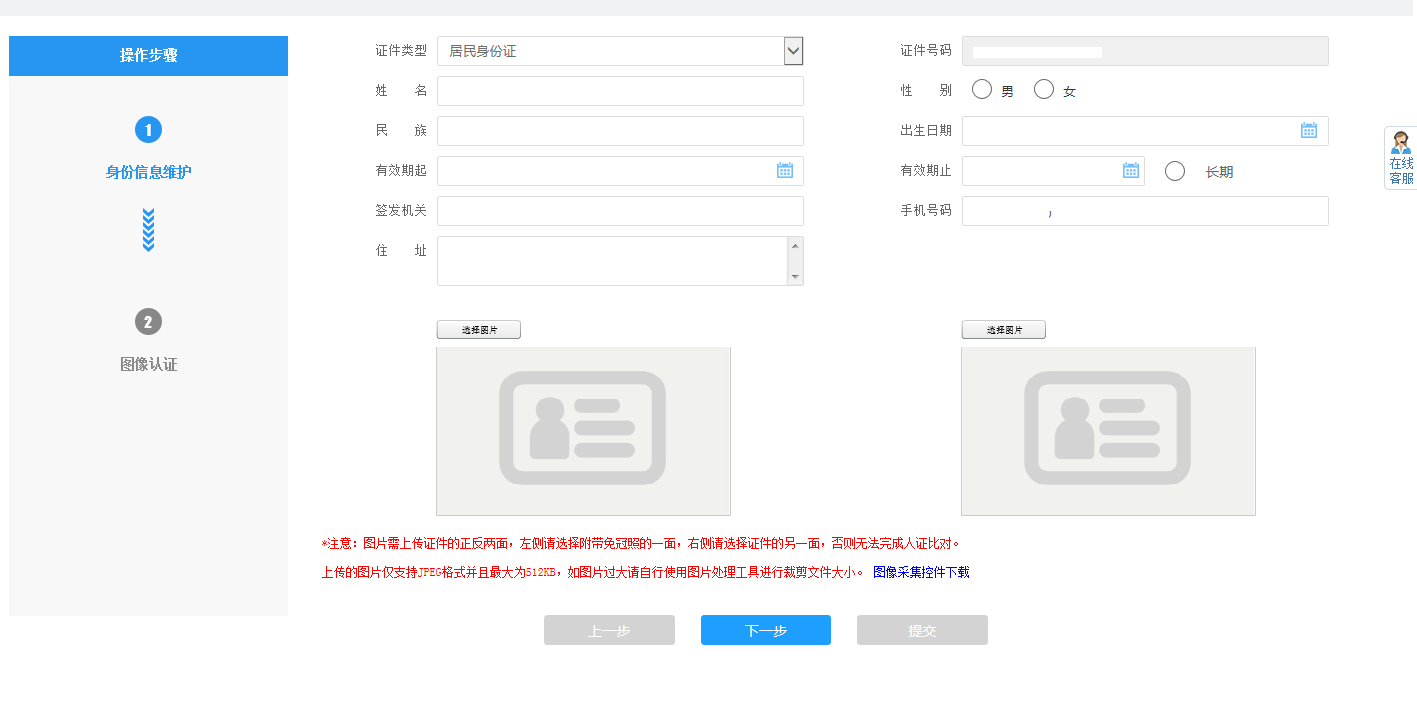Open the 图像采集控件下载 link
Viewport: 1417px width, 701px height.
click(x=920, y=573)
